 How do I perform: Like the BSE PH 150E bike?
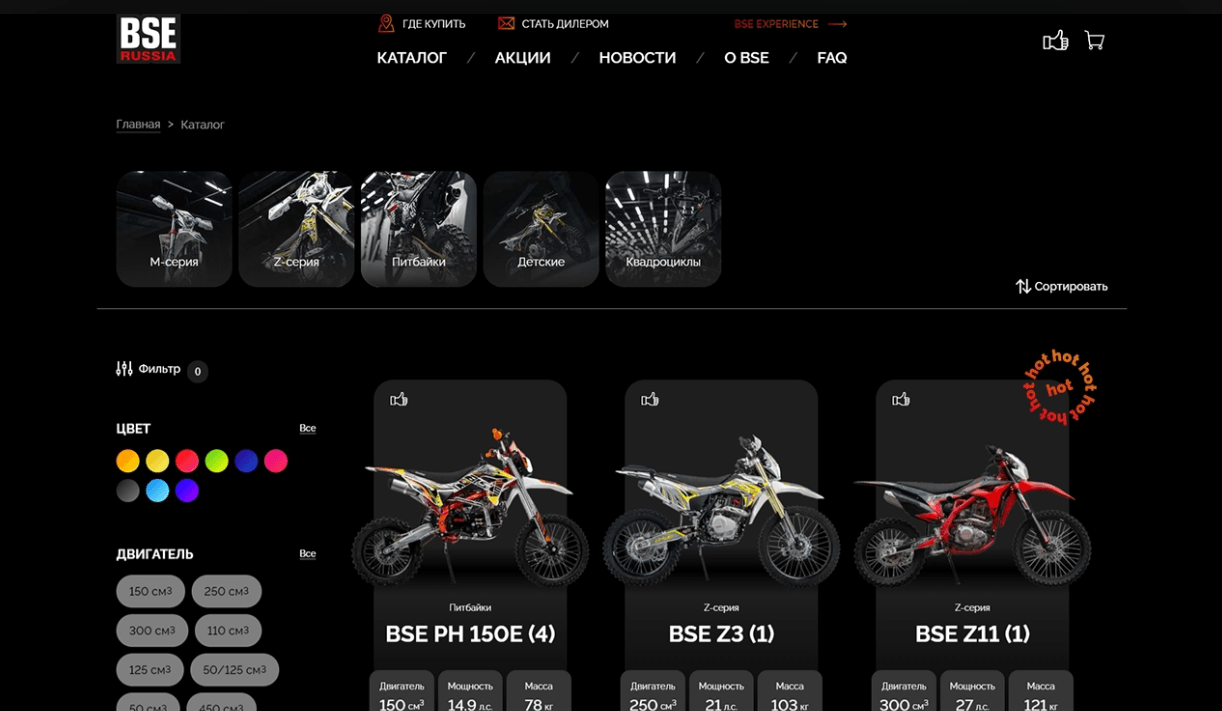click(x=399, y=399)
